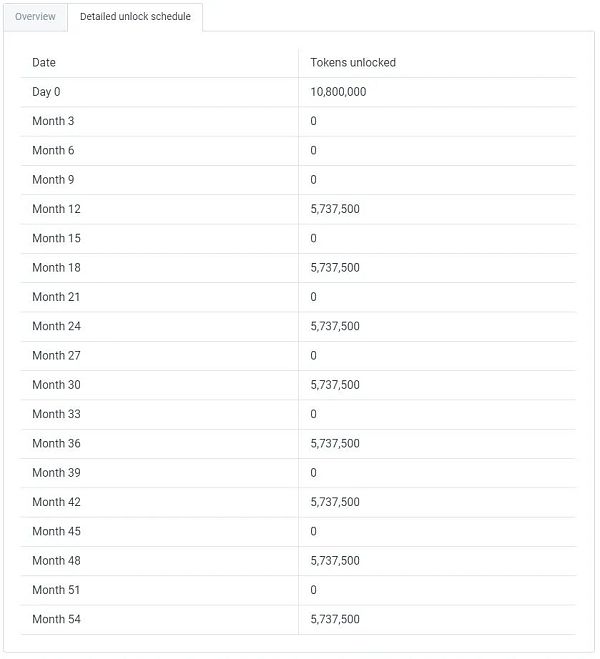Click the Date column header

[44, 63]
